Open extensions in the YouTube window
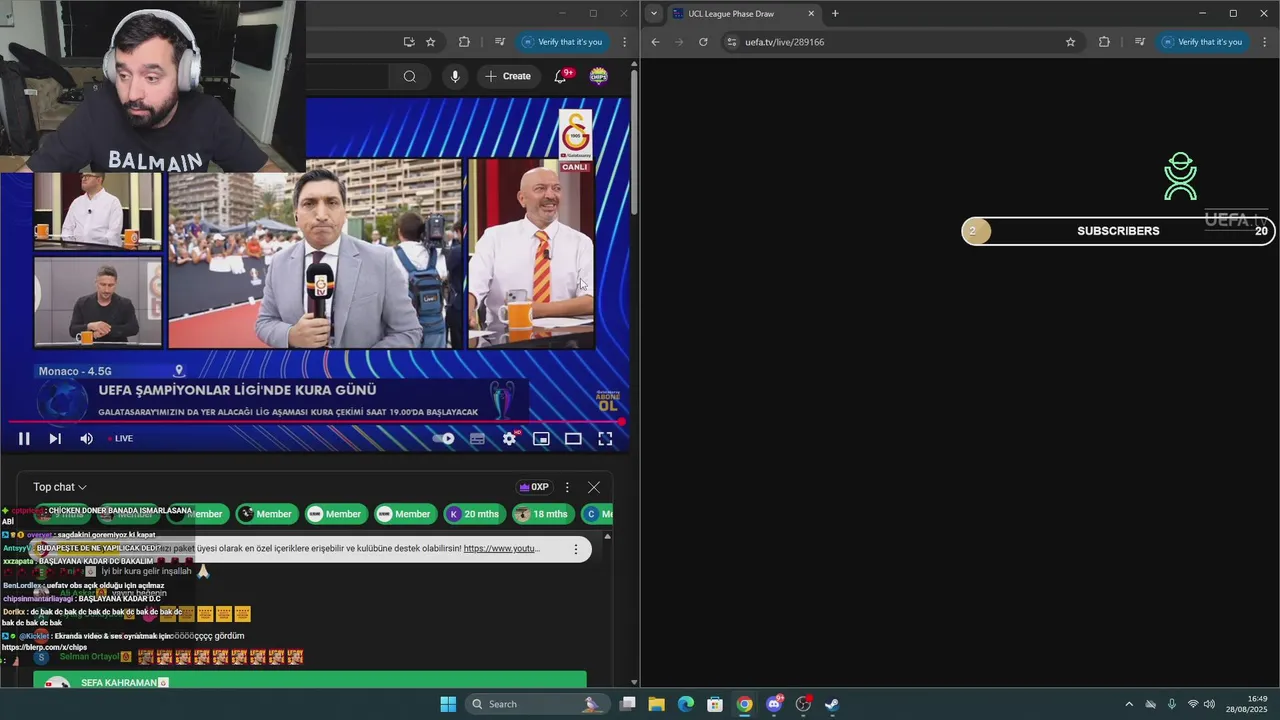Image resolution: width=1280 pixels, height=720 pixels. tap(464, 42)
